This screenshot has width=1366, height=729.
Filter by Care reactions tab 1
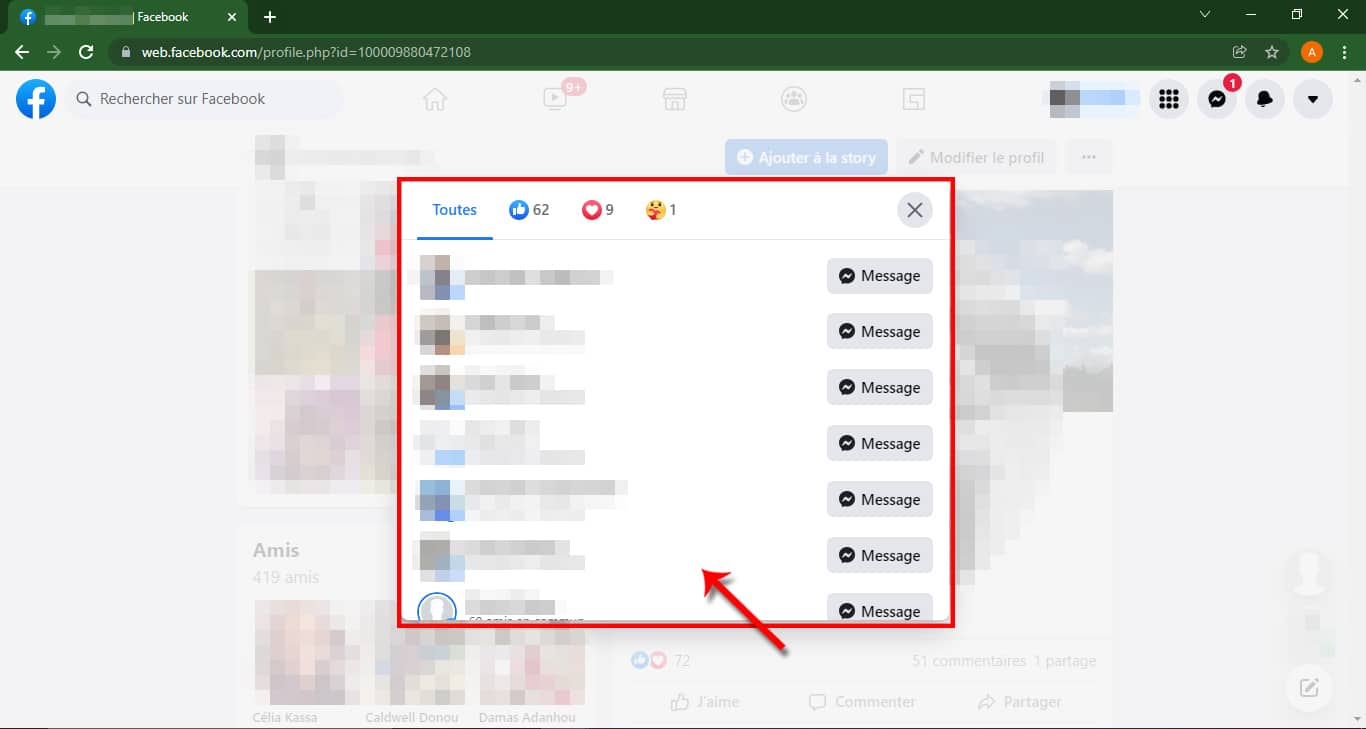coord(662,210)
